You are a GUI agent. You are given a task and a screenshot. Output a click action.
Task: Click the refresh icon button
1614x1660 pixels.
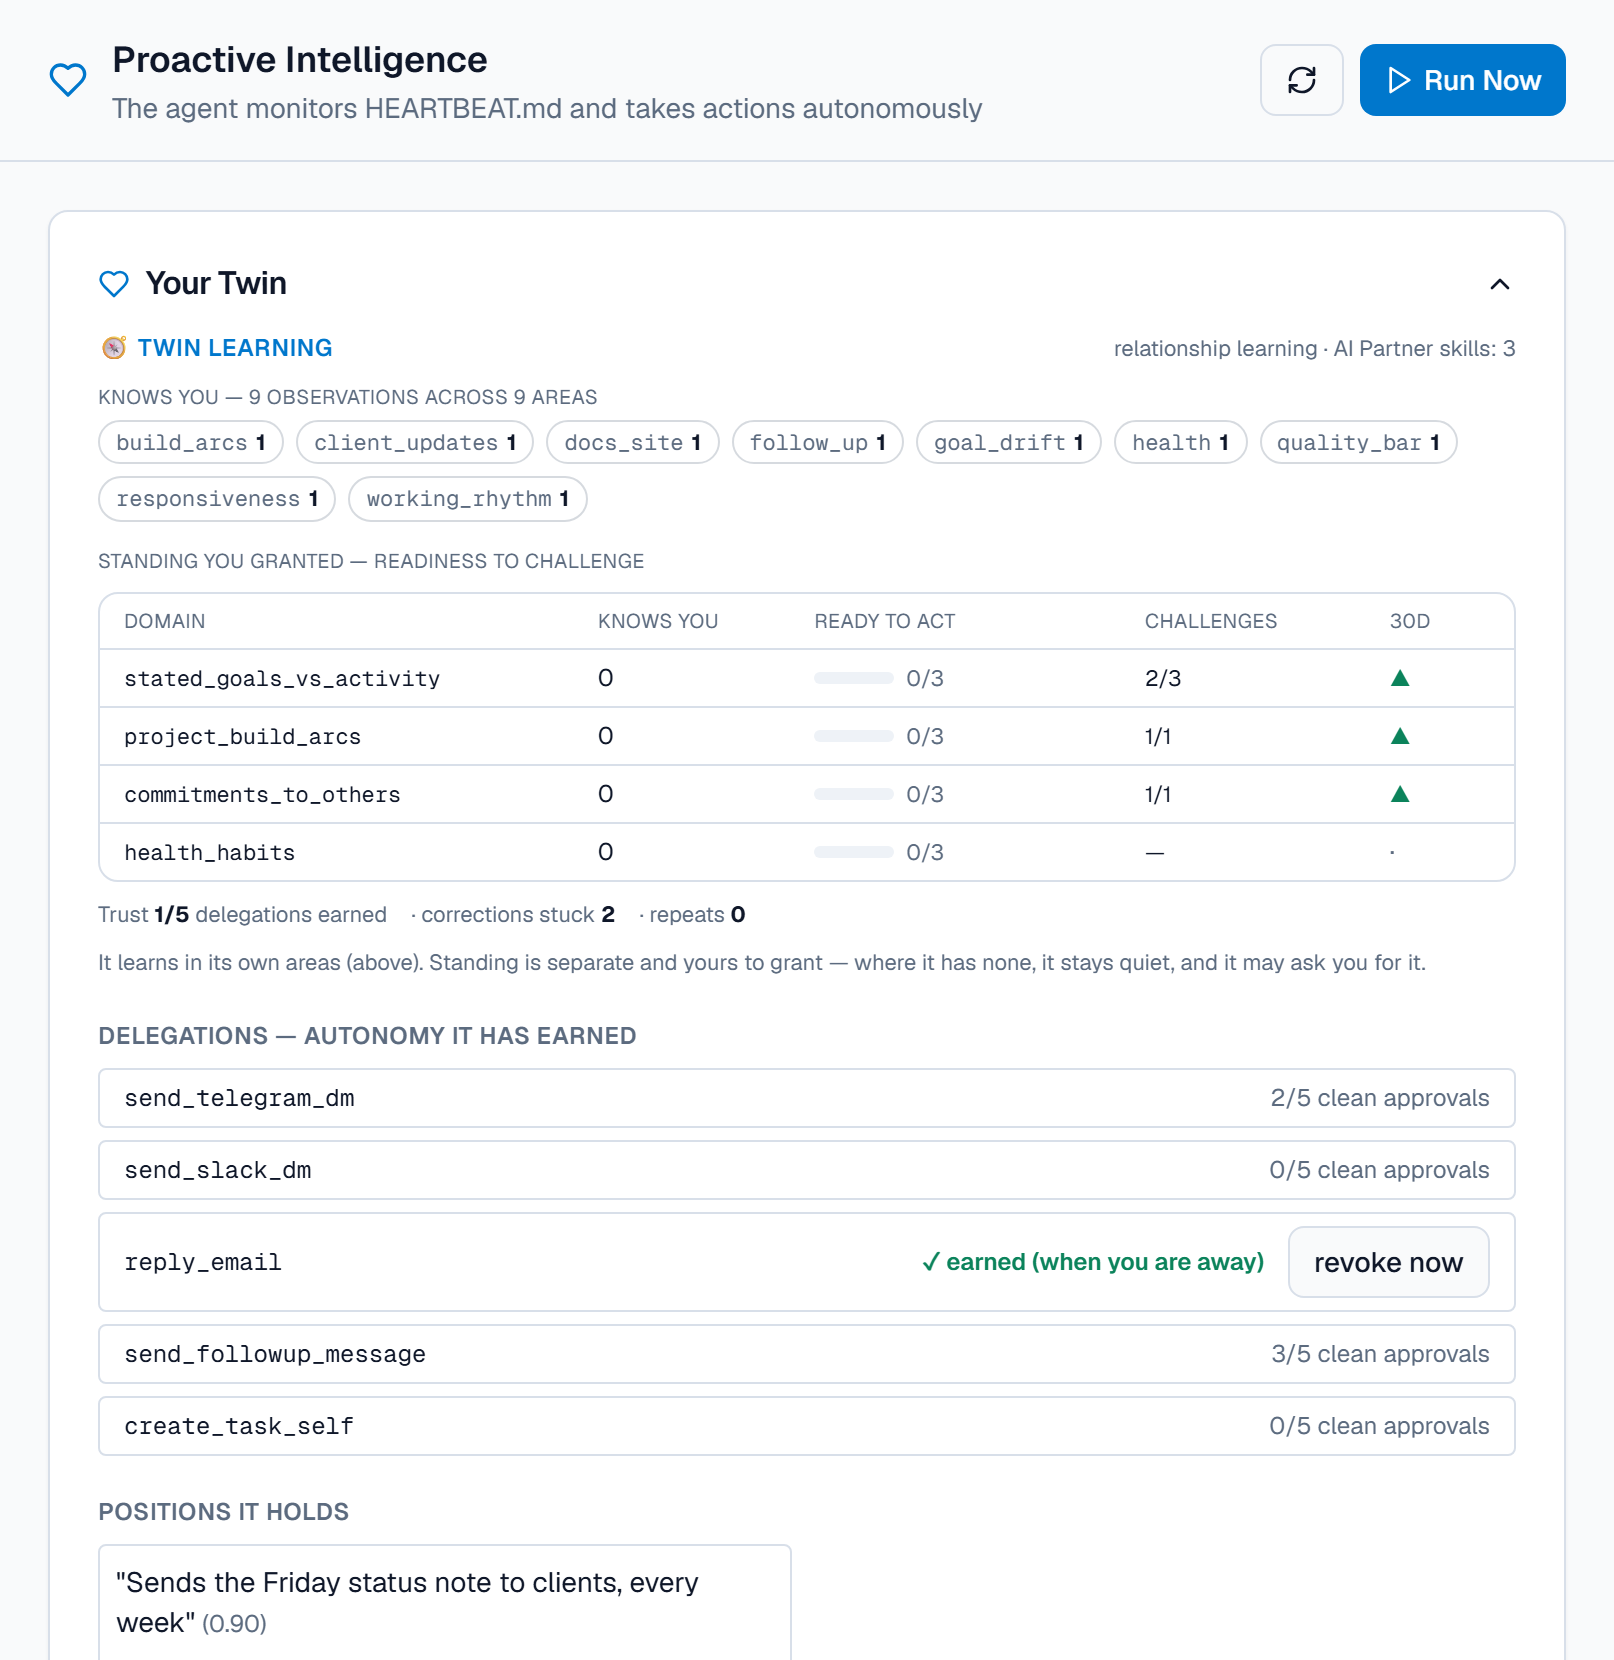(x=1301, y=80)
